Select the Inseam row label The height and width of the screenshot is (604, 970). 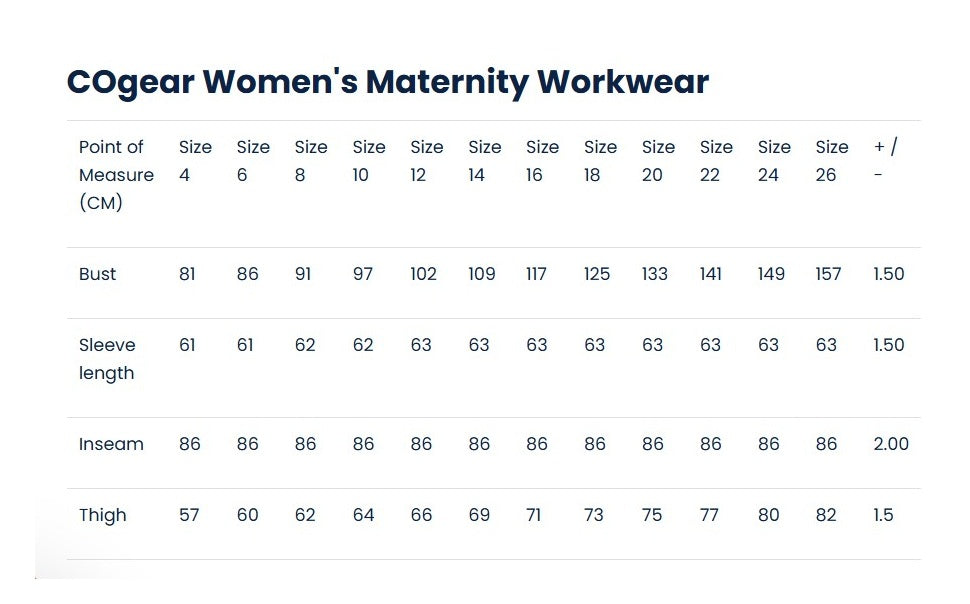click(111, 444)
